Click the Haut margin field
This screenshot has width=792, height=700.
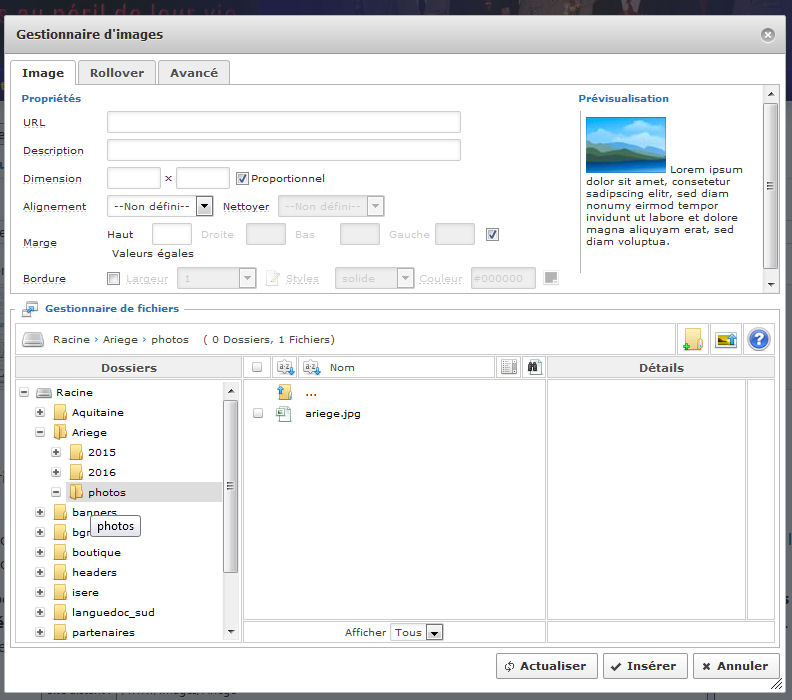click(x=172, y=234)
